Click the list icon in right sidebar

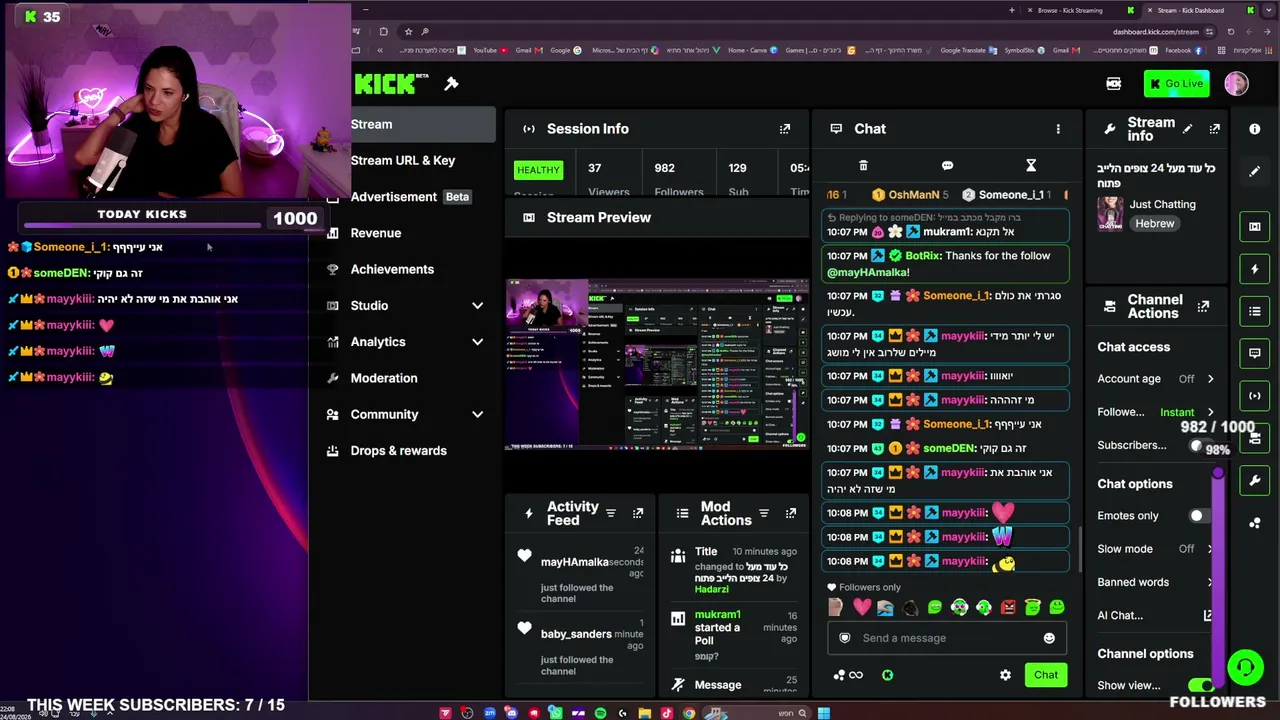[x=1254, y=311]
